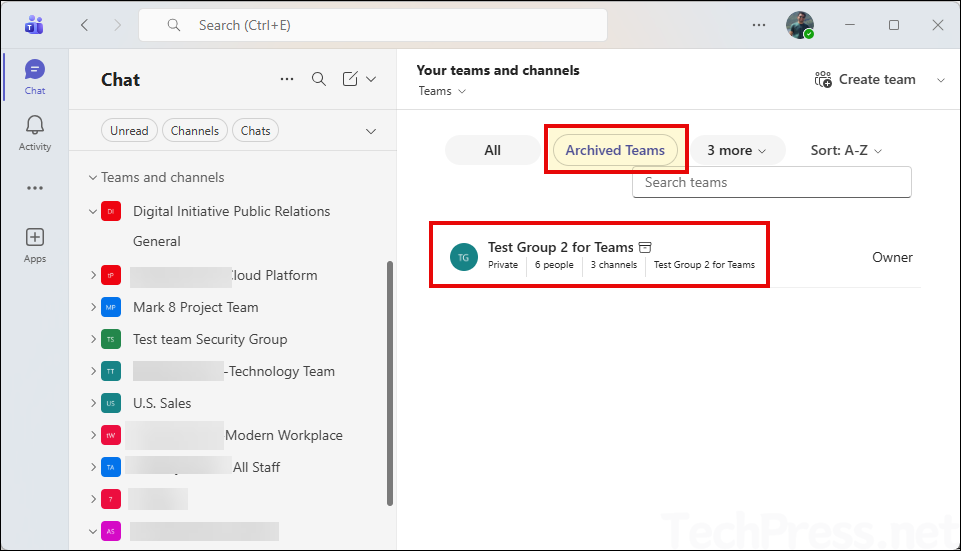Open Create team dropdown chevron

pos(941,80)
